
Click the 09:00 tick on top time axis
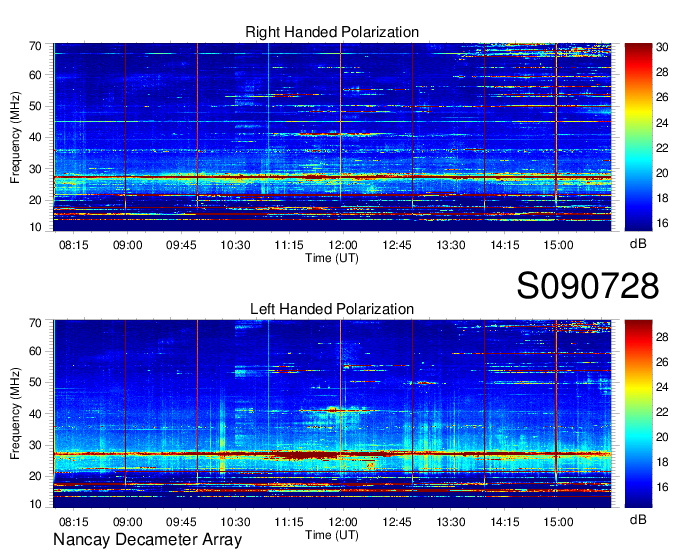click(x=128, y=245)
